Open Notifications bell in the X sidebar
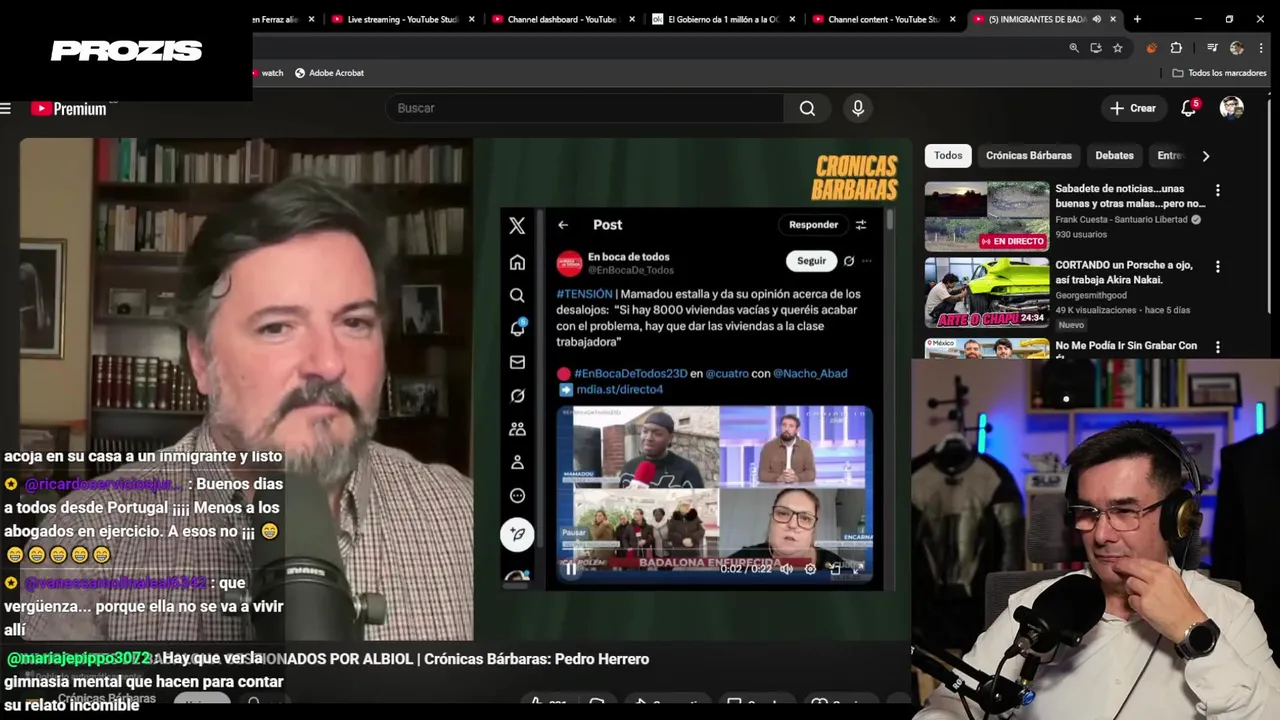 coord(517,328)
